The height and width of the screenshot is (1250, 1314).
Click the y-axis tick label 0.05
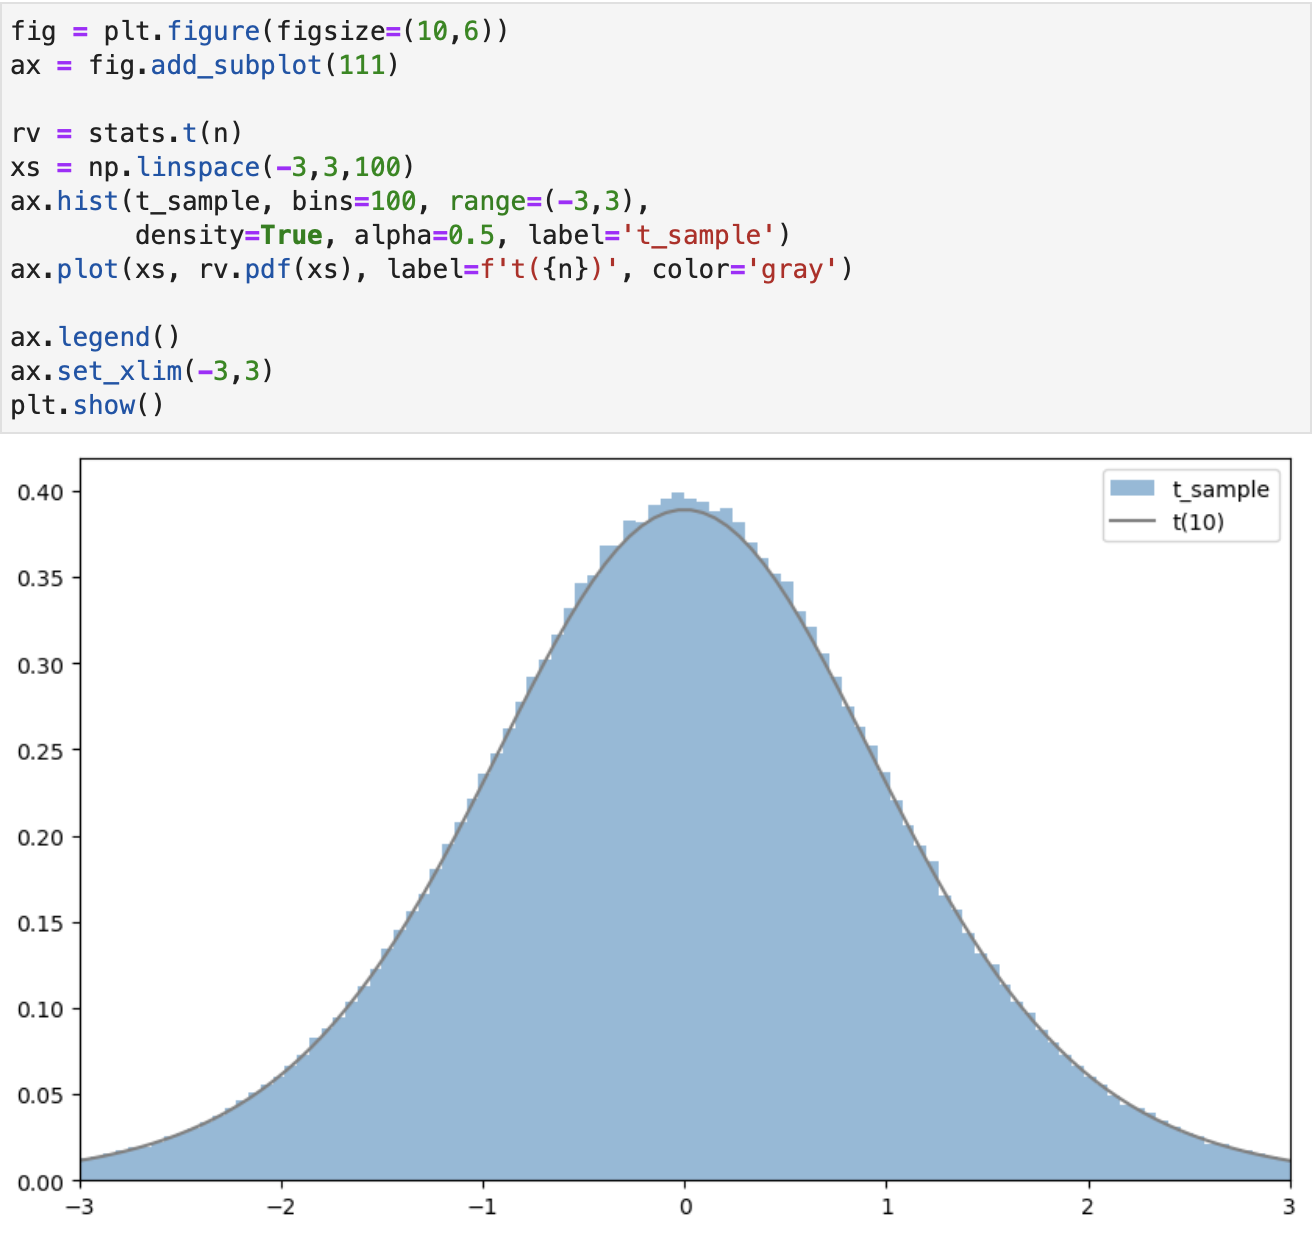pyautogui.click(x=41, y=1095)
